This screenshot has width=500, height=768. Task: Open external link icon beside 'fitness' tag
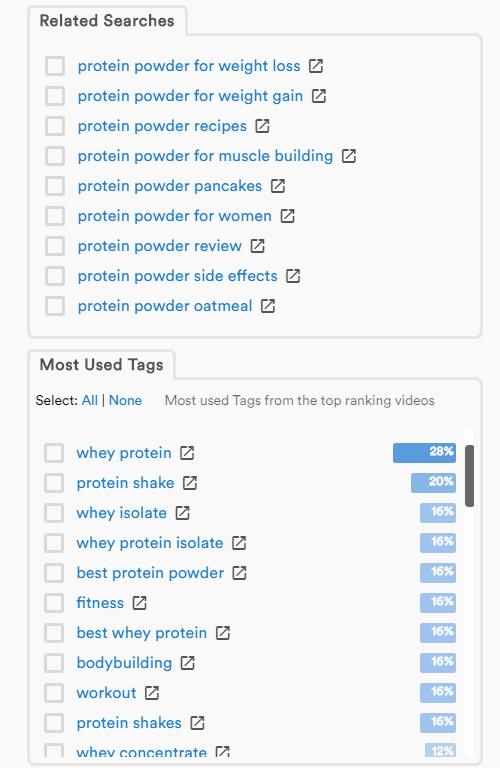tap(140, 603)
